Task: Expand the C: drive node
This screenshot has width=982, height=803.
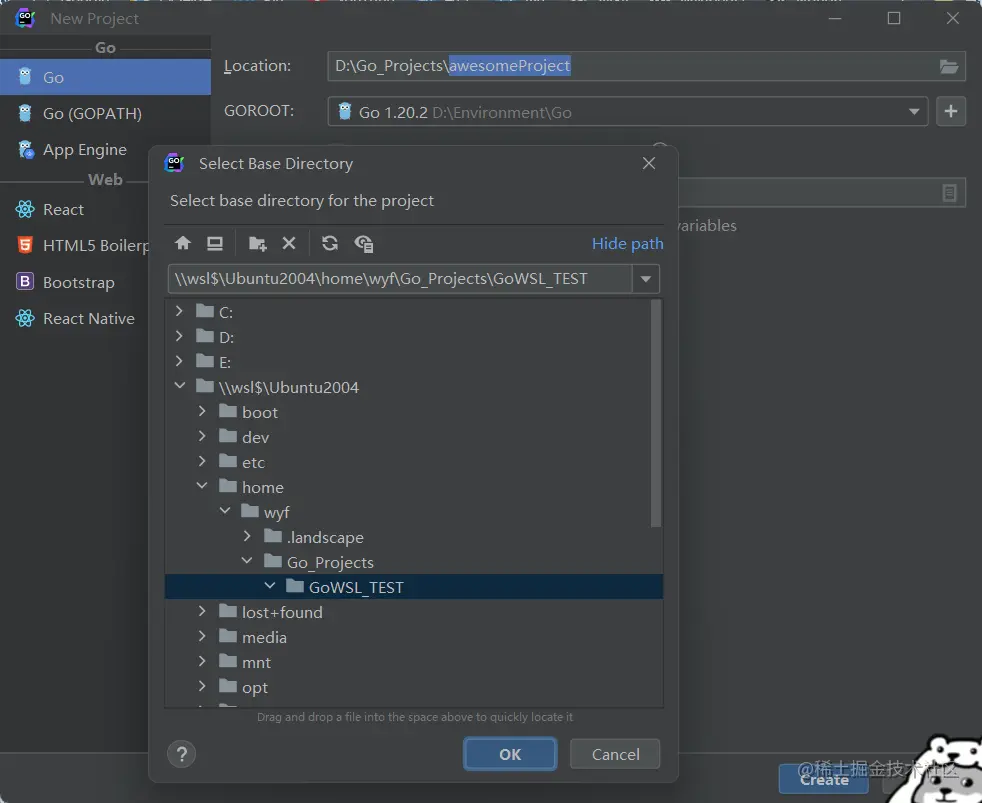Action: coord(179,311)
